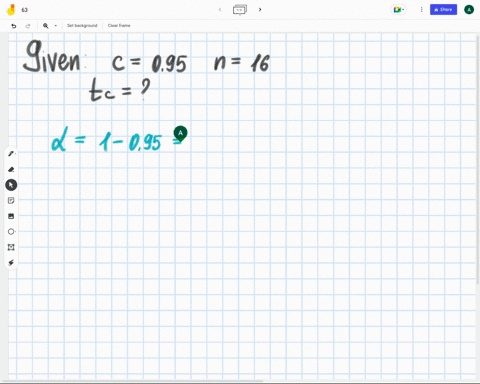Click the collaborator cursor marker A
This screenshot has height=384, width=480.
tap(180, 133)
